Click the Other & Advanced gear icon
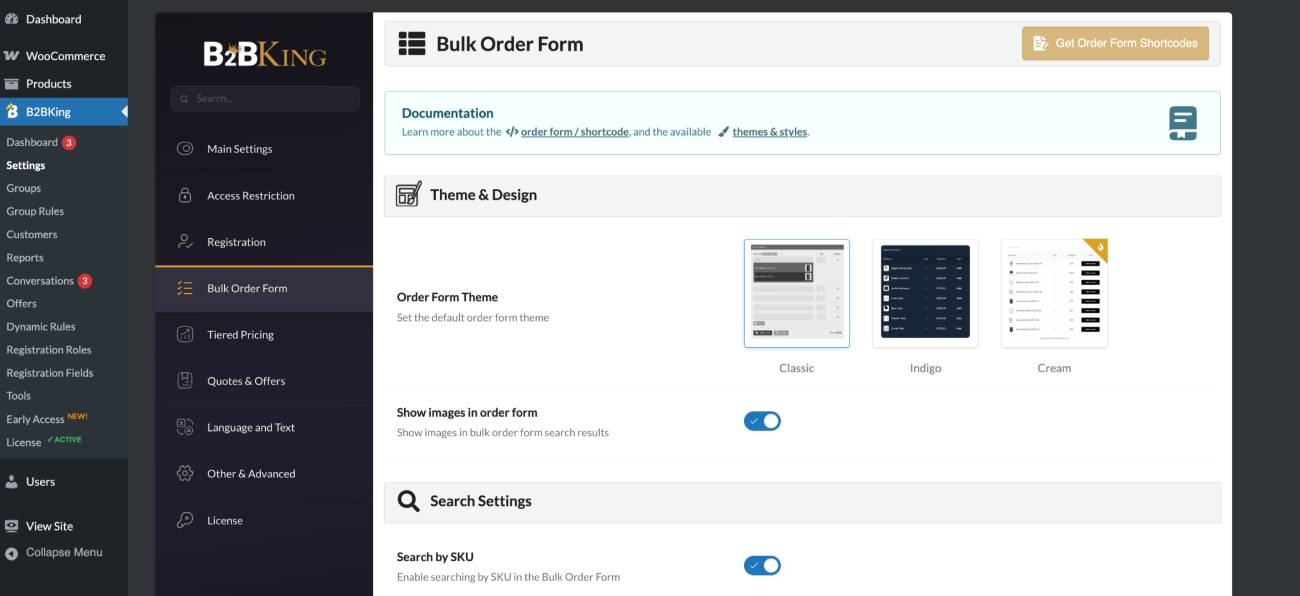1300x596 pixels. click(185, 474)
